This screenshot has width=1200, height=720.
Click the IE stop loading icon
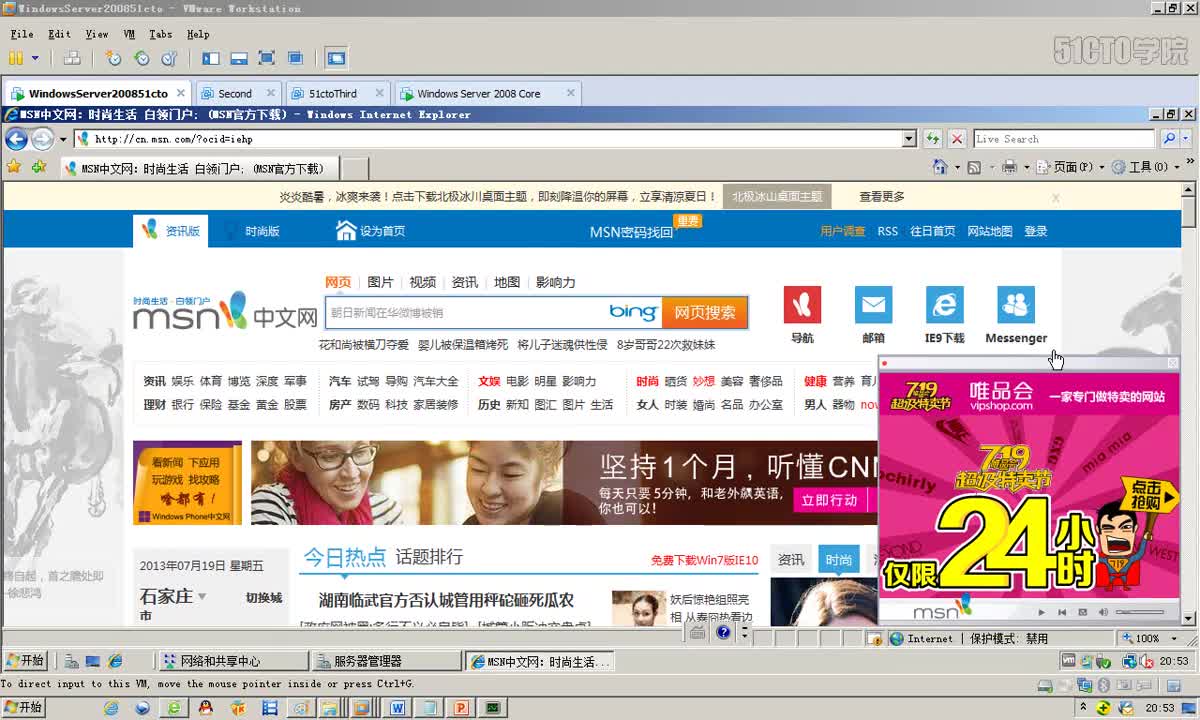[x=957, y=139]
